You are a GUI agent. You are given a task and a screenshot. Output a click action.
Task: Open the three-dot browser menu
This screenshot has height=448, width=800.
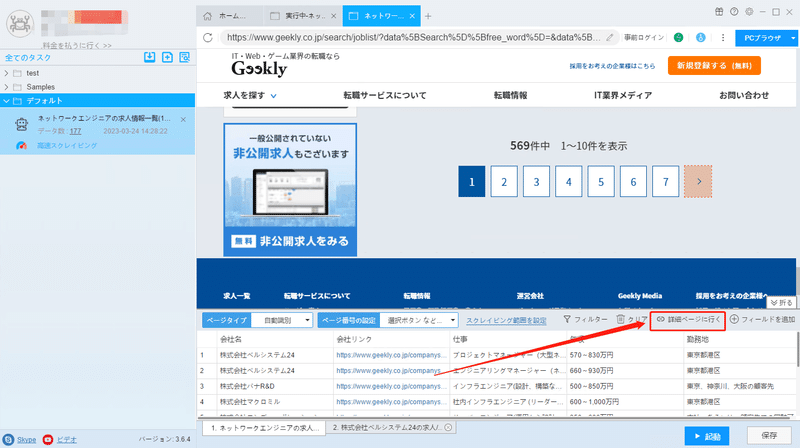(x=722, y=37)
